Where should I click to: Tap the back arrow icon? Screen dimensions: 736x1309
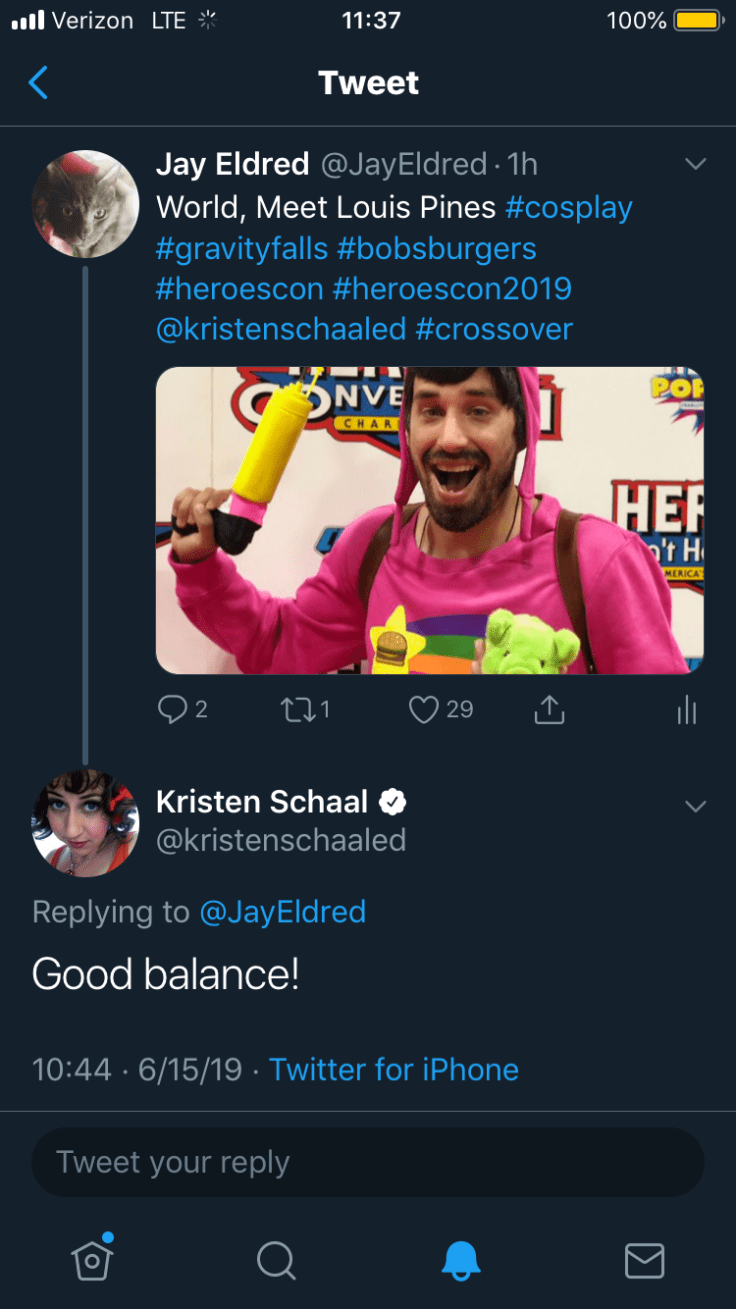pyautogui.click(x=38, y=83)
